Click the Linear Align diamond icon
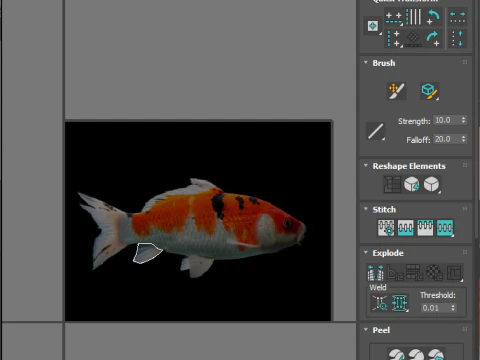480x360 pixels. (413, 38)
